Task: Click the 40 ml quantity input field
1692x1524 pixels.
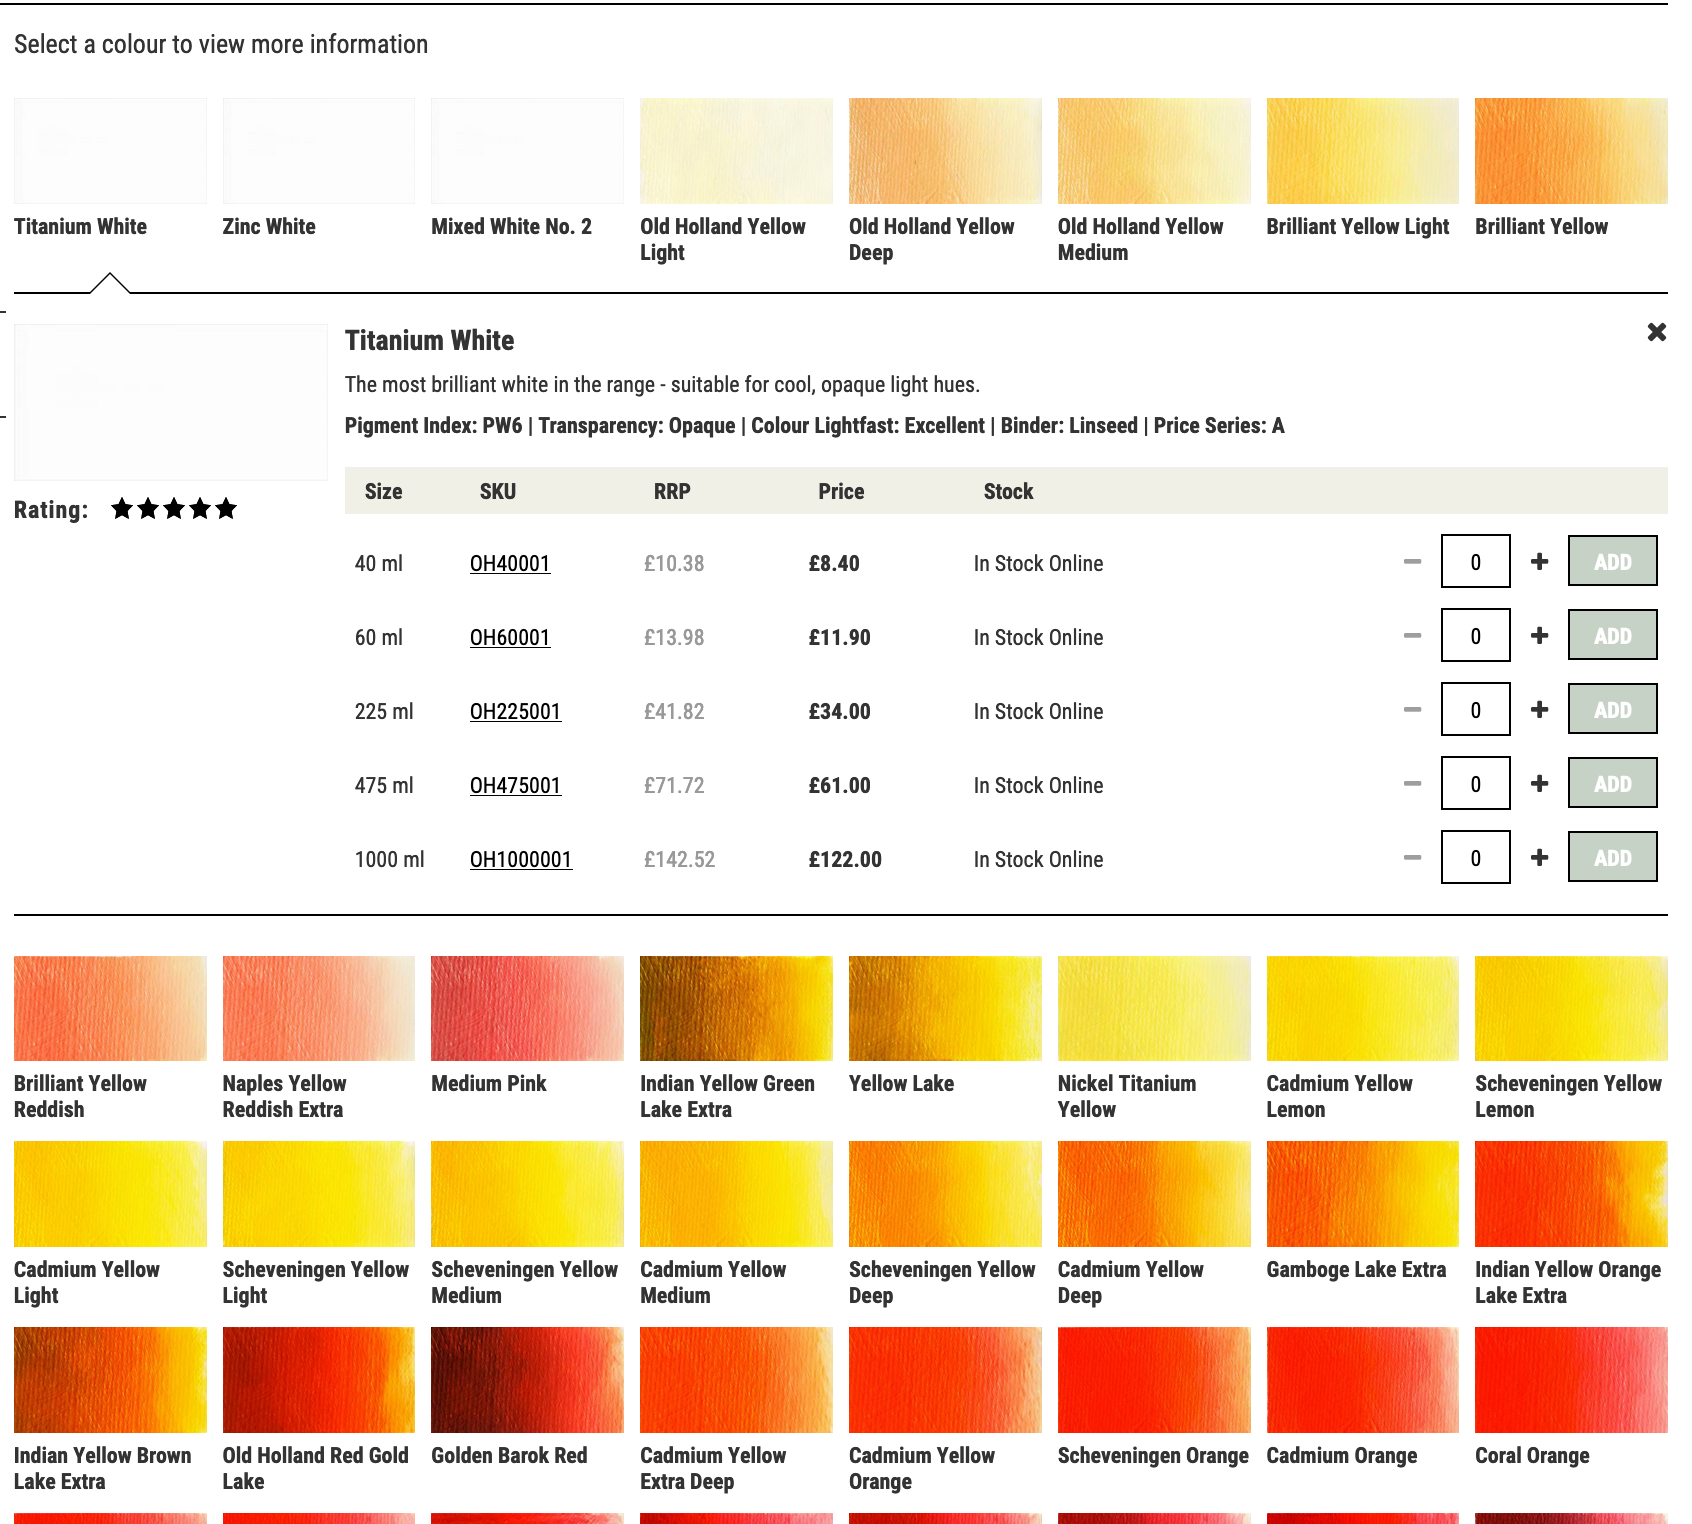Action: coord(1475,561)
